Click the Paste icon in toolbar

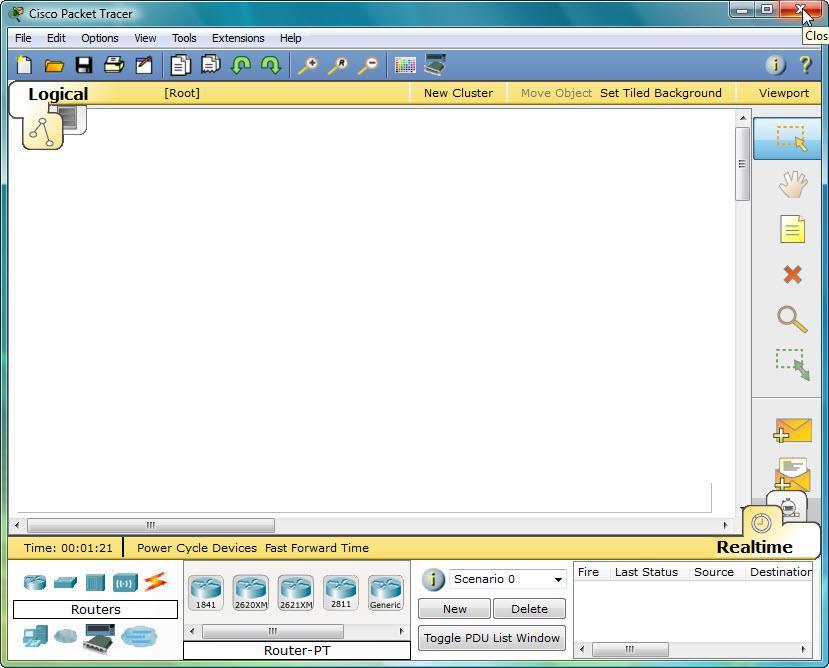211,65
